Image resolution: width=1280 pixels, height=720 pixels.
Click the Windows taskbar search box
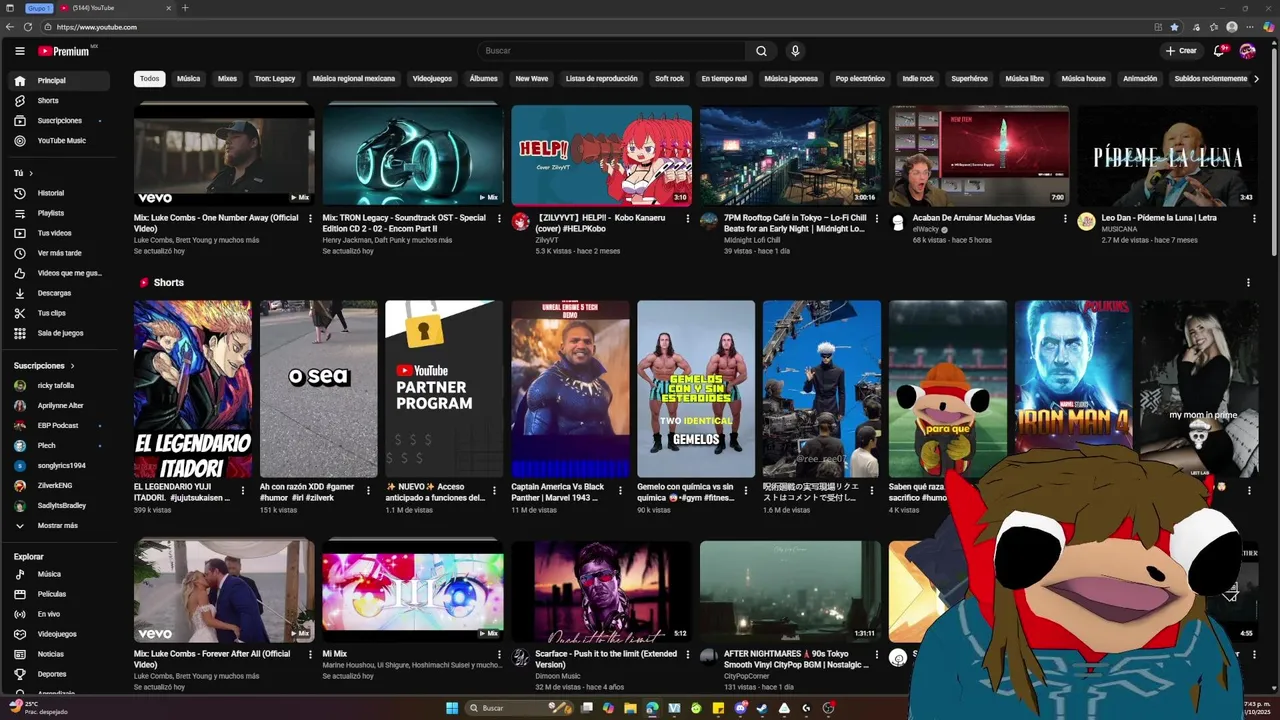(520, 708)
